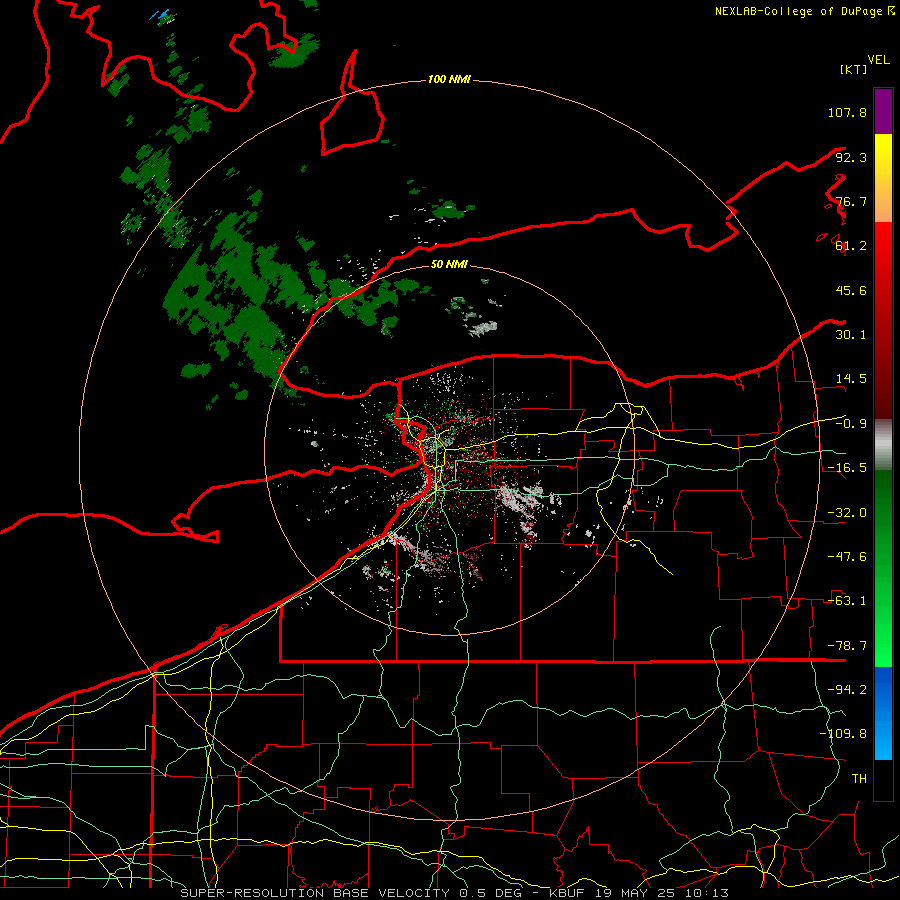Click the 92.3 velocity scale value
Viewport: 900px width, 900px height.
(x=851, y=157)
